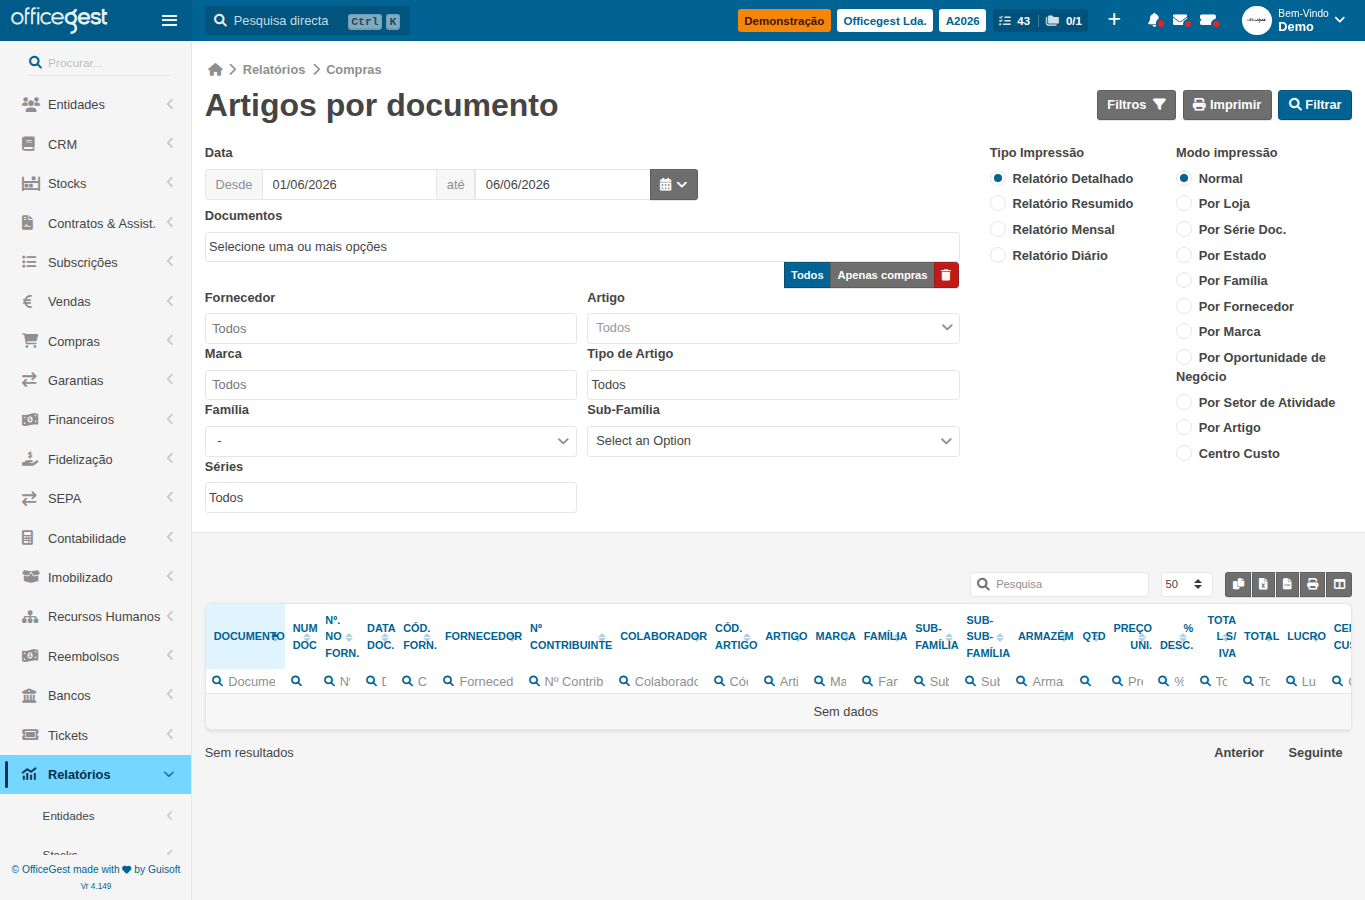Open Tickets in the sidebar

96,736
